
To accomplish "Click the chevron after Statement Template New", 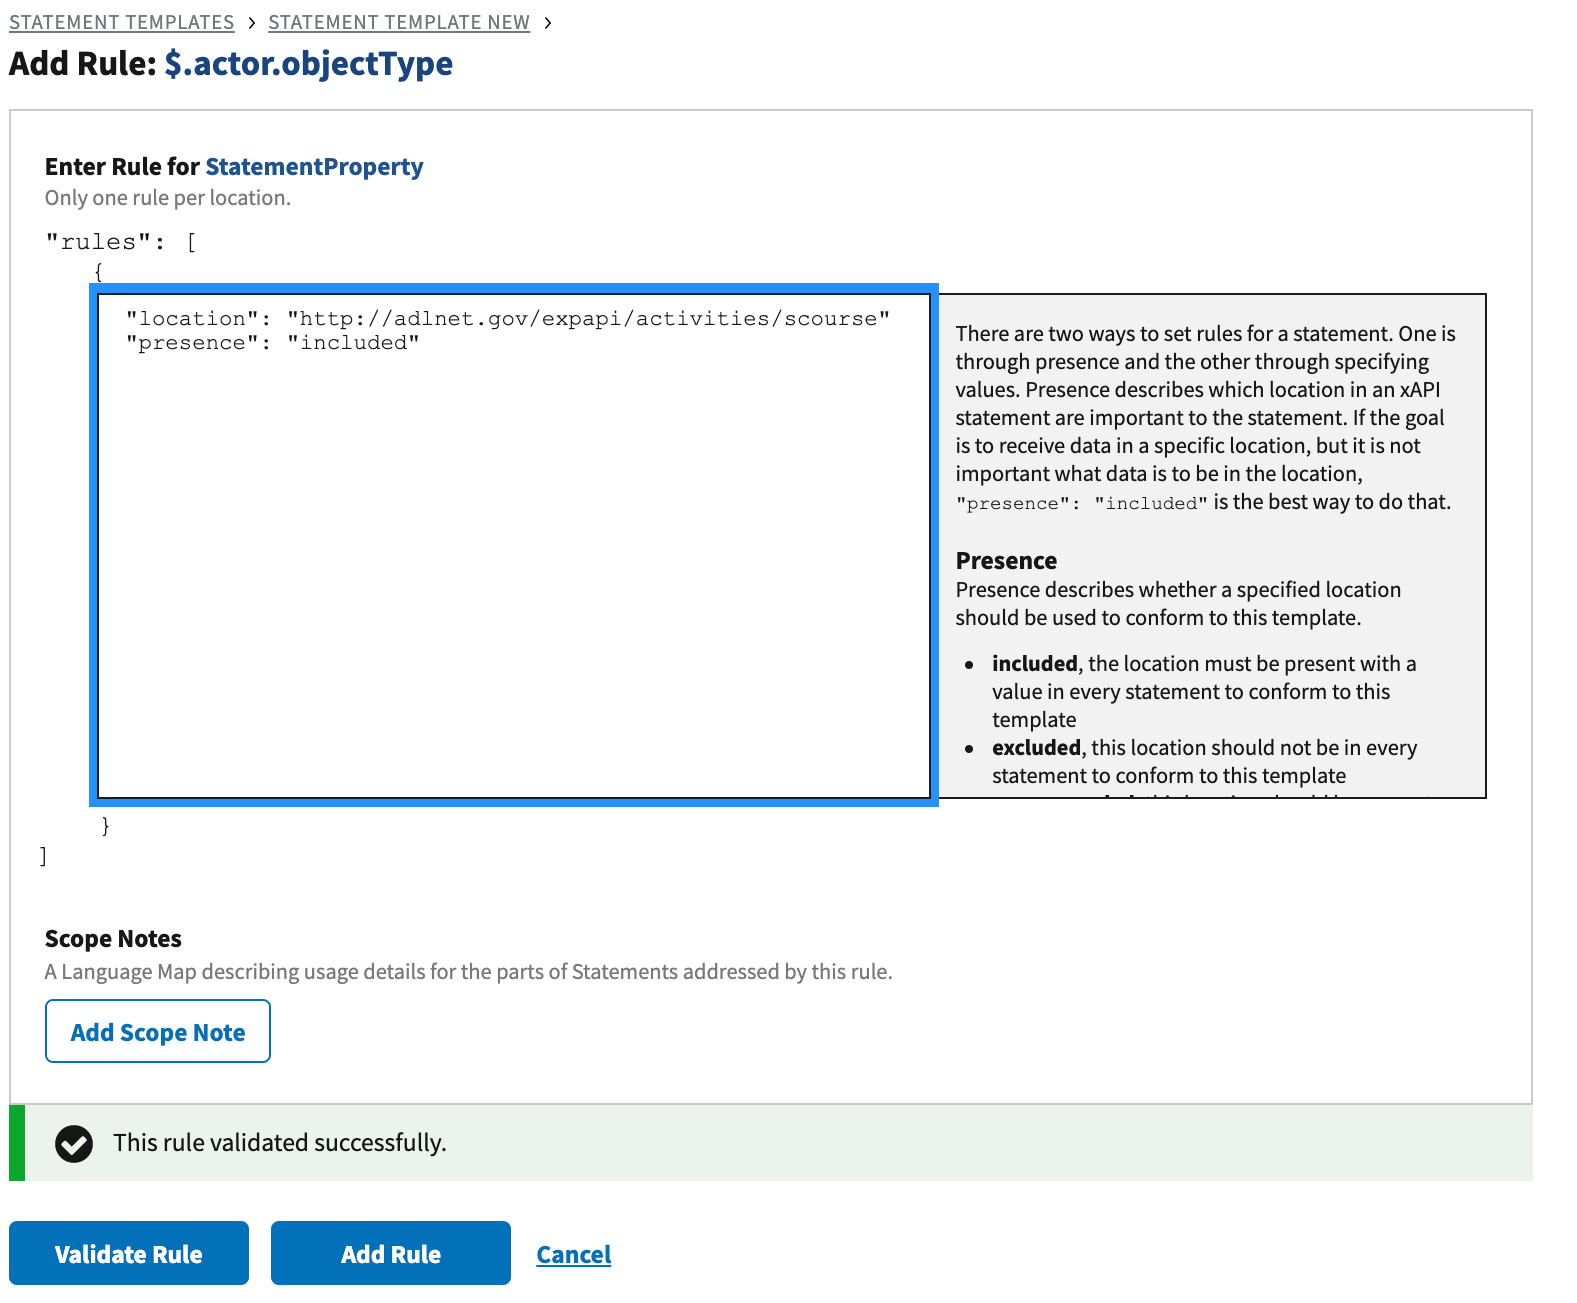I will 547,23.
